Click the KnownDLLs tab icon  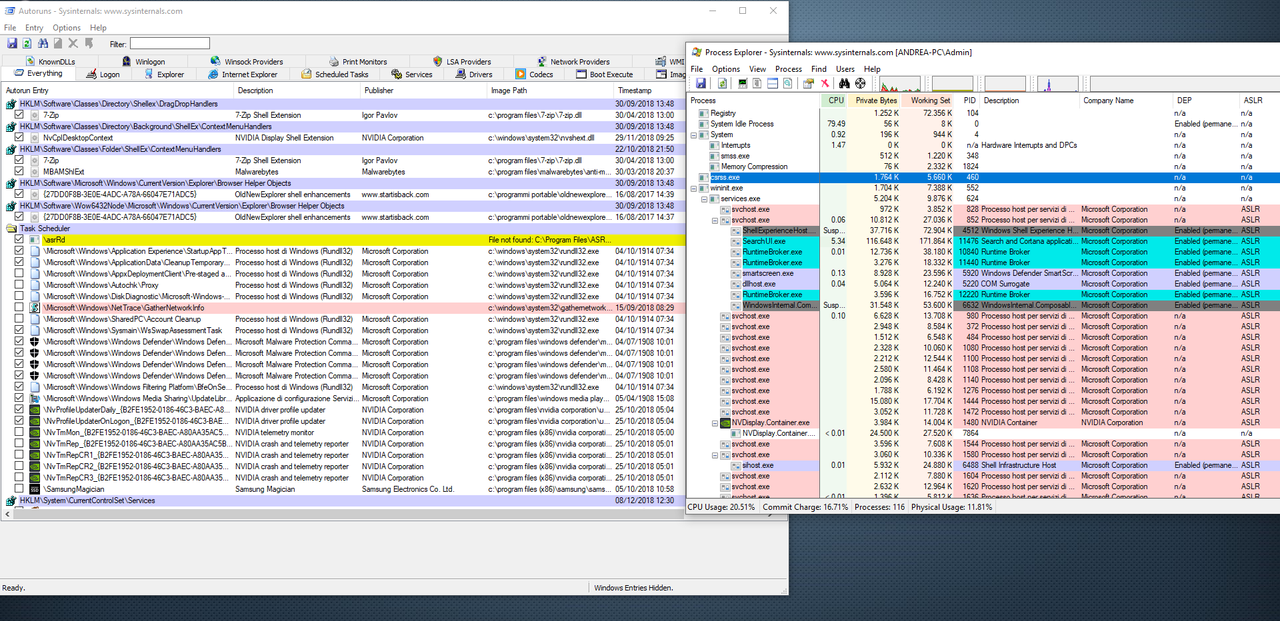coord(30,61)
